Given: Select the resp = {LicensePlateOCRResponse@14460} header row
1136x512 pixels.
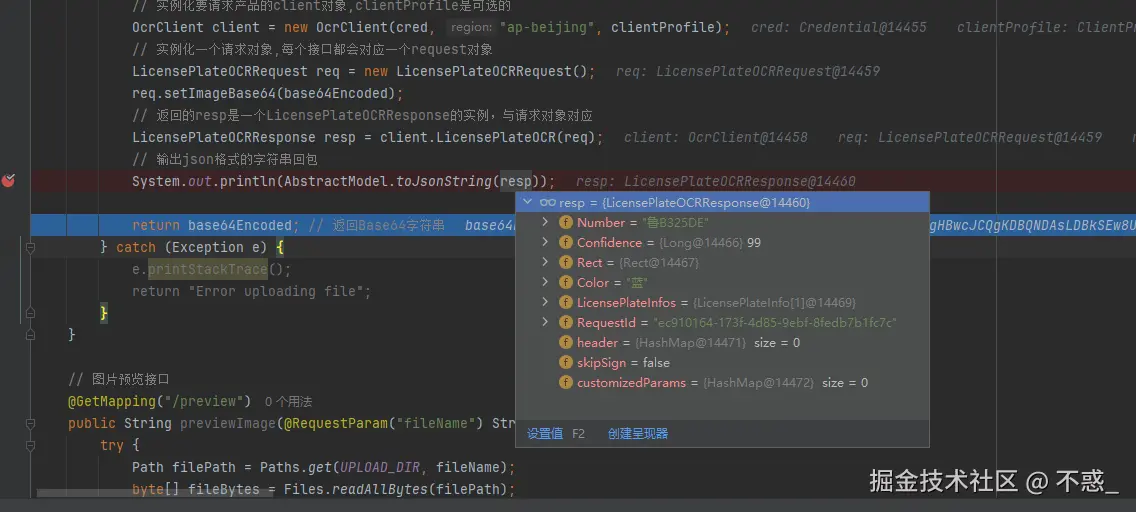Looking at the screenshot, I should (722, 203).
